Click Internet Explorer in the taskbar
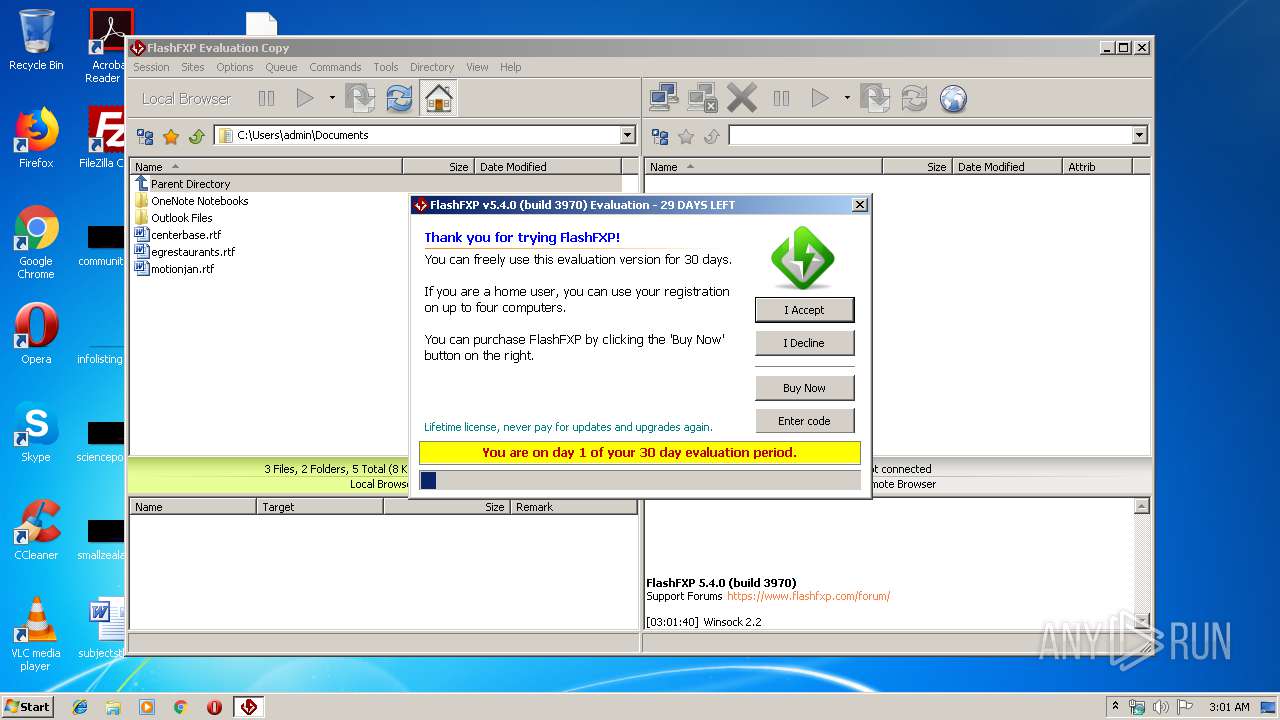This screenshot has height=720, width=1280. point(80,707)
